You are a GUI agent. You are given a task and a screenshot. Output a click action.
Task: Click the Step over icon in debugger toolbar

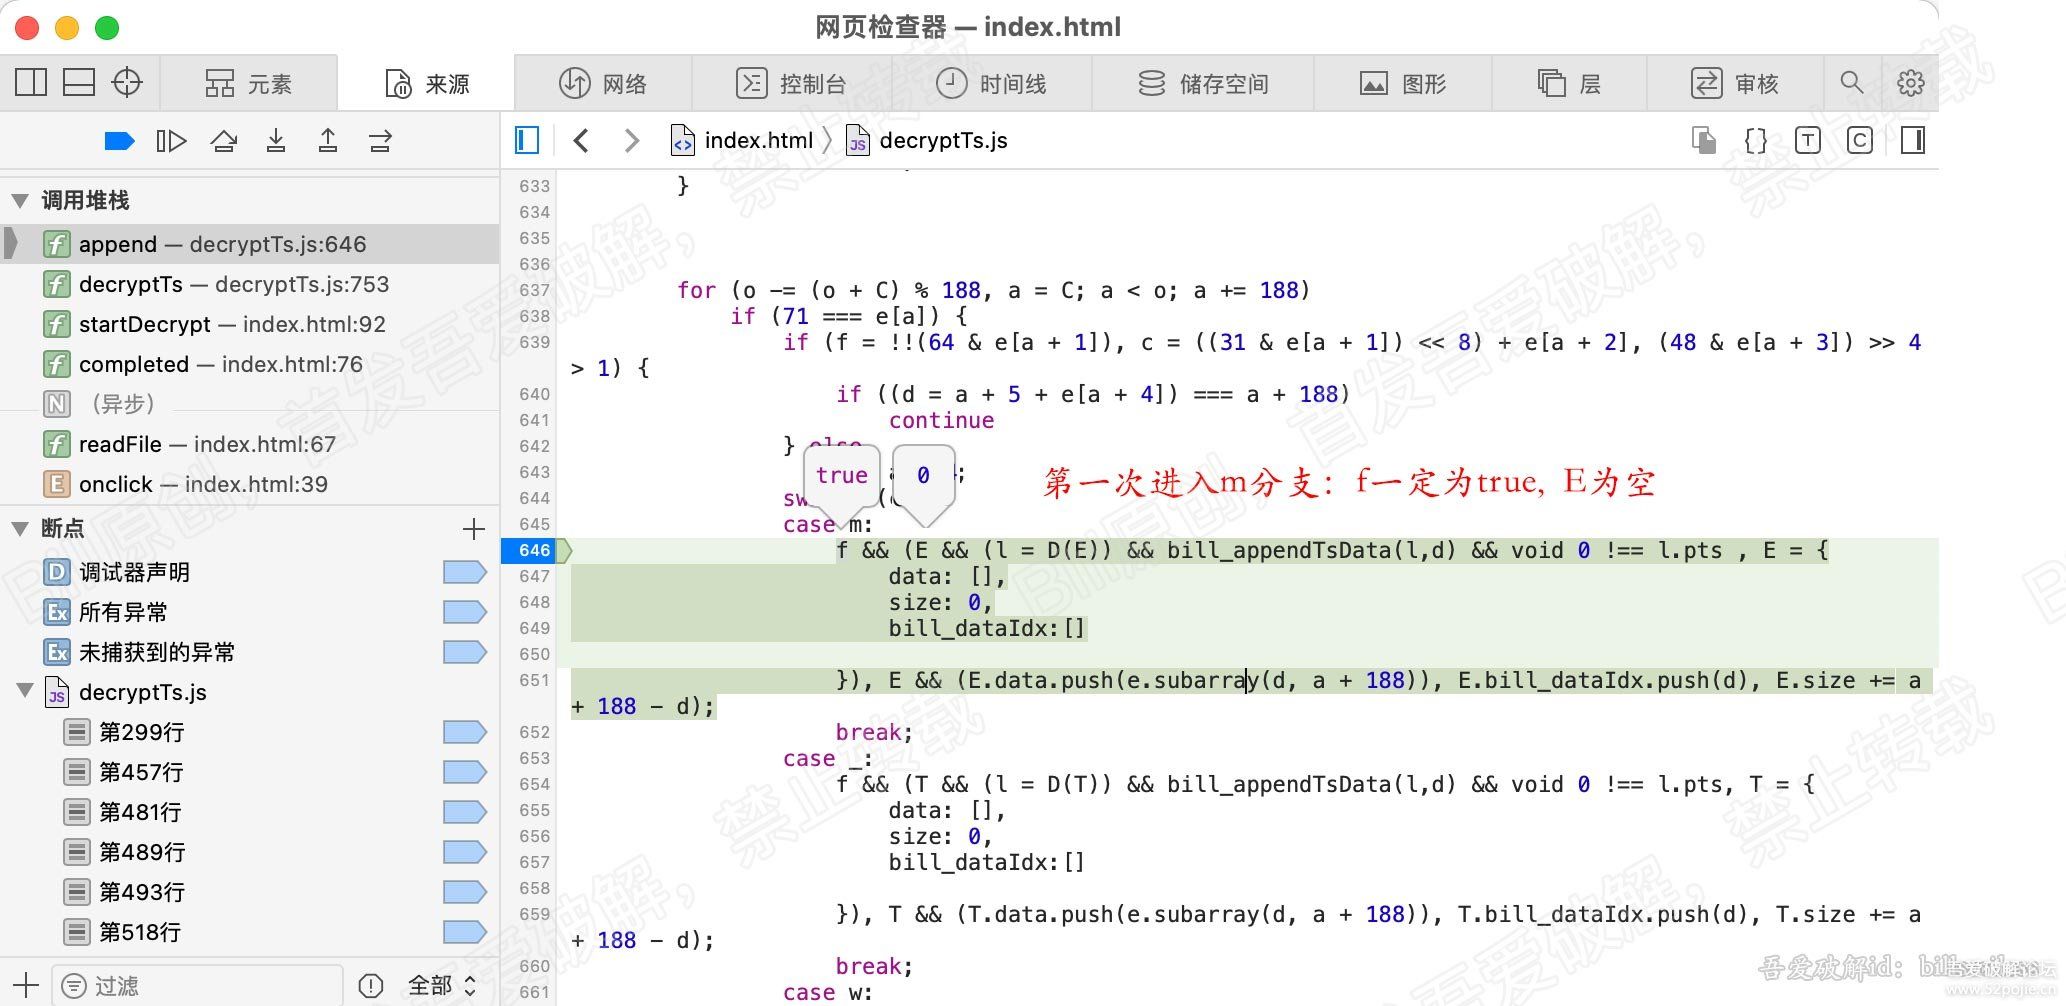[x=224, y=140]
